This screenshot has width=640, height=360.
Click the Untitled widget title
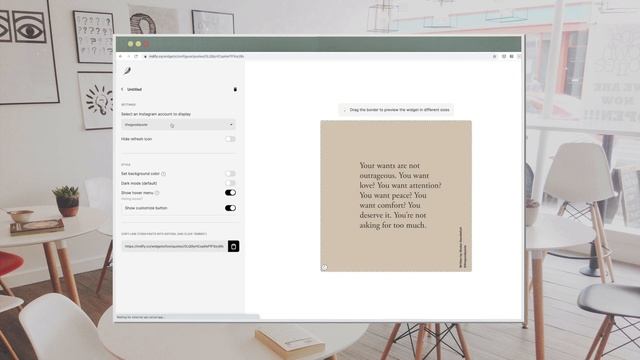click(134, 89)
